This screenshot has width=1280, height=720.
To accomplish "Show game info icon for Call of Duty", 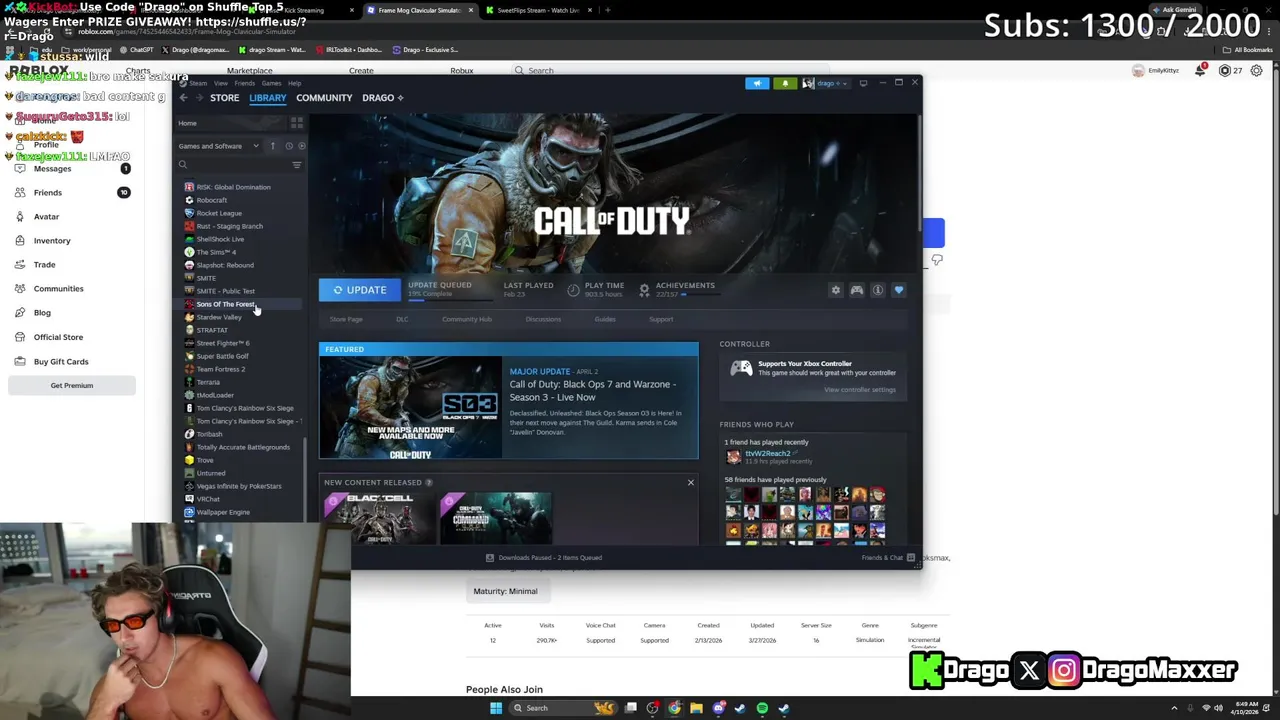I will click(878, 290).
